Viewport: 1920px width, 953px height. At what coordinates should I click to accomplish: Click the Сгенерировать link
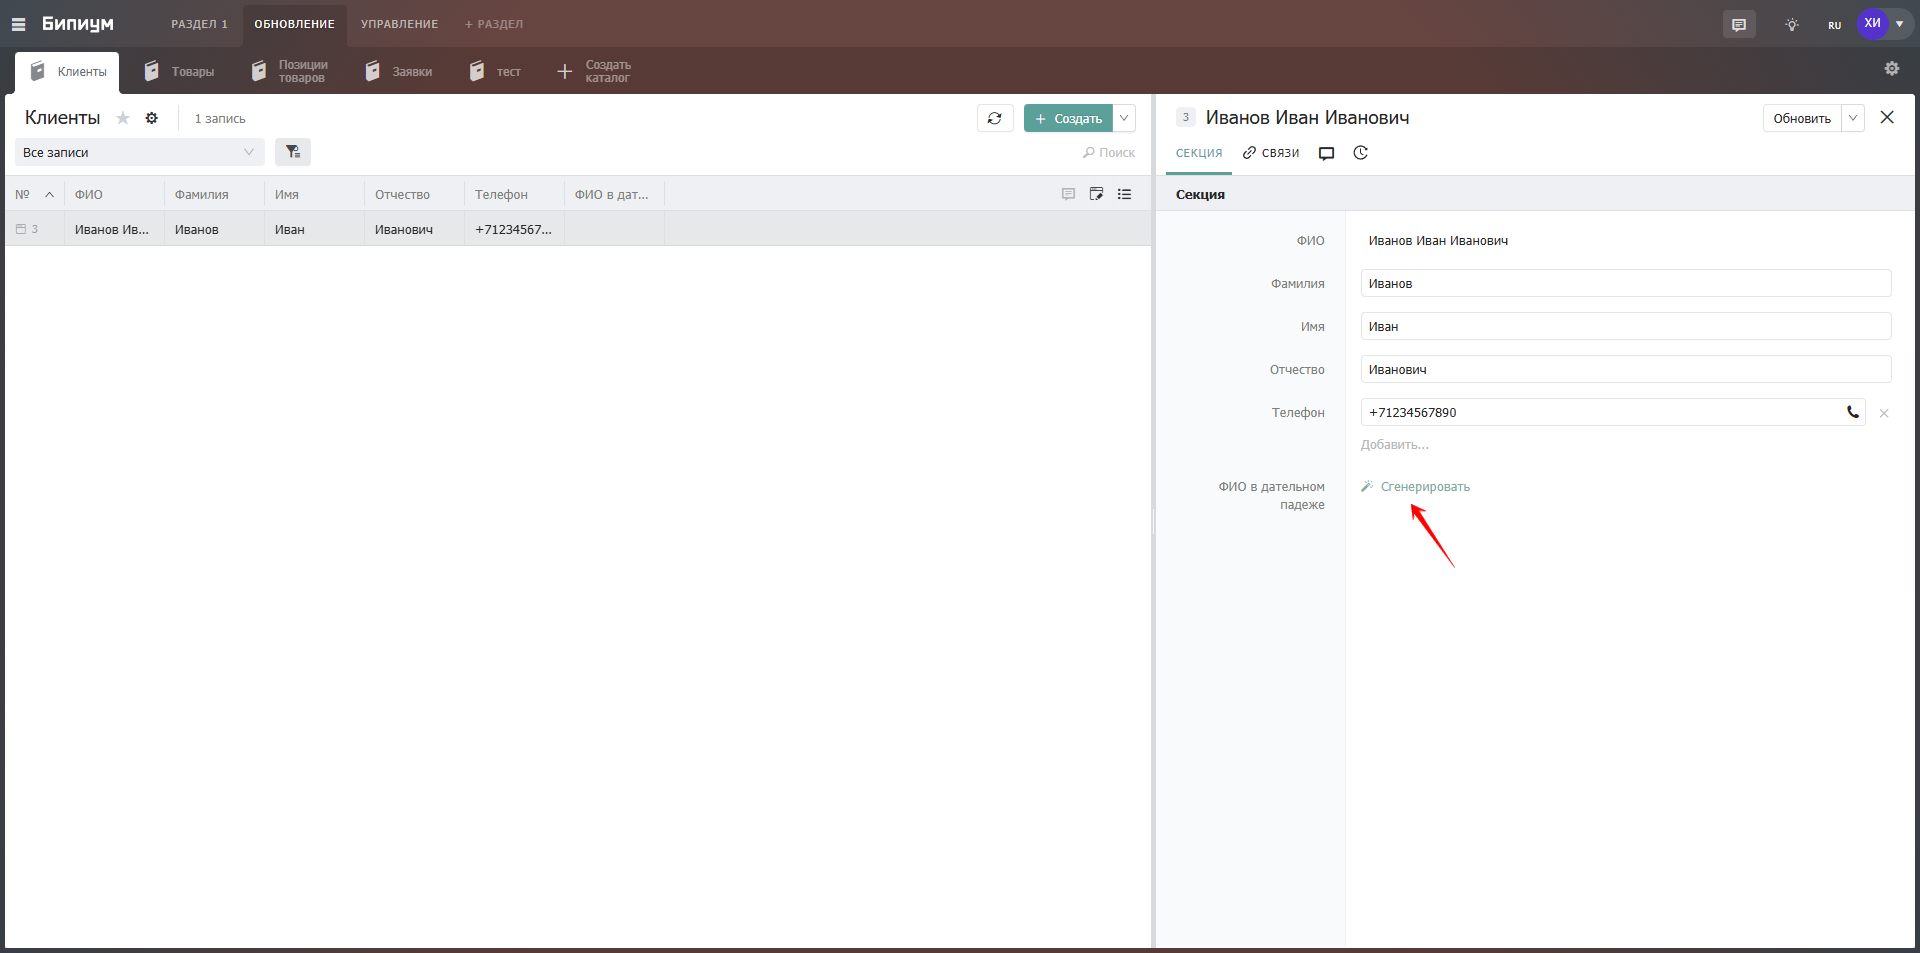click(1424, 487)
